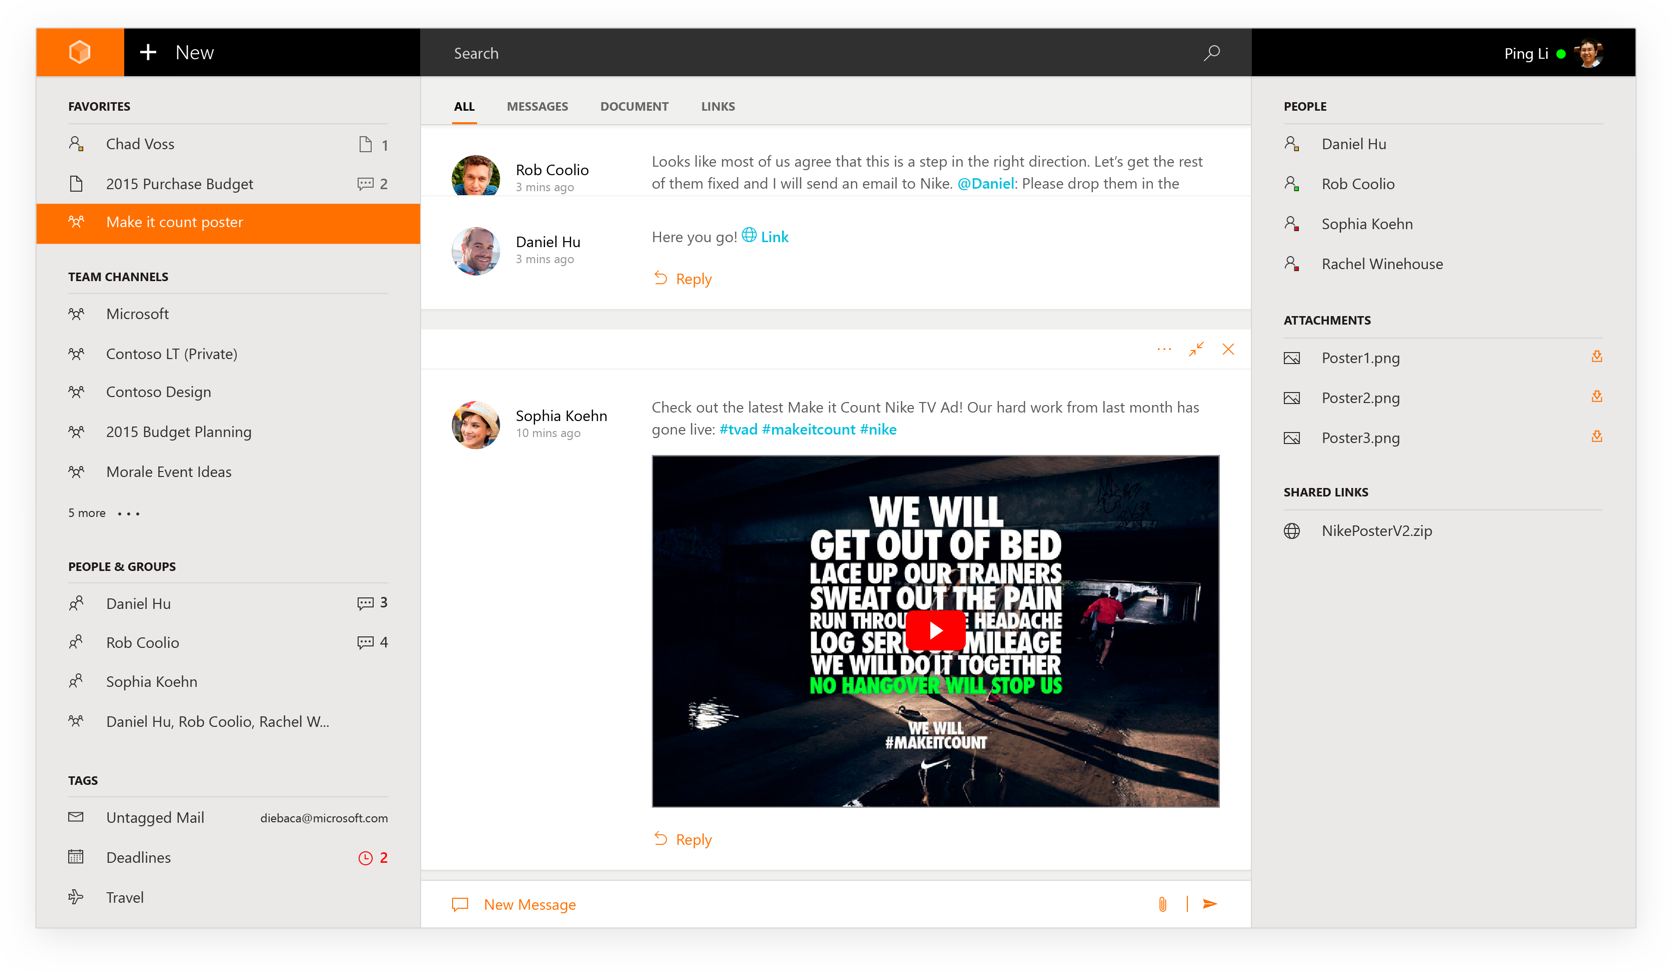Click the paperclip attach icon
1672x972 pixels.
1162,904
